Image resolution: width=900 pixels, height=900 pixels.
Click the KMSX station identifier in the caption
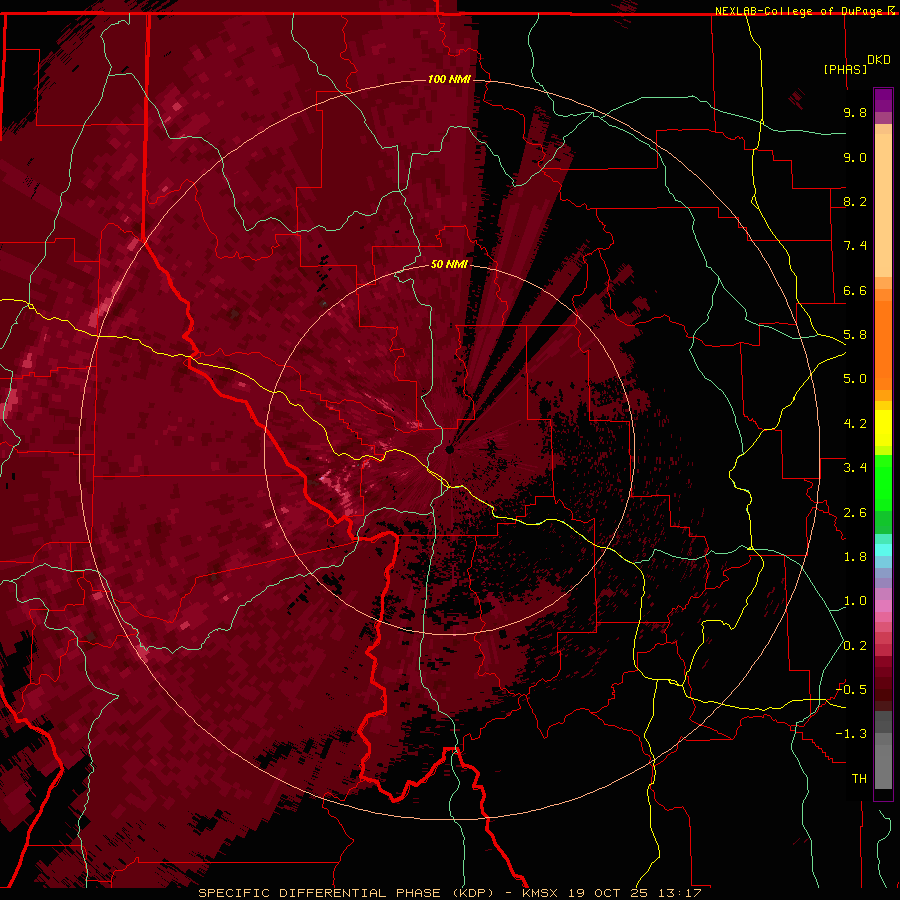pos(540,893)
